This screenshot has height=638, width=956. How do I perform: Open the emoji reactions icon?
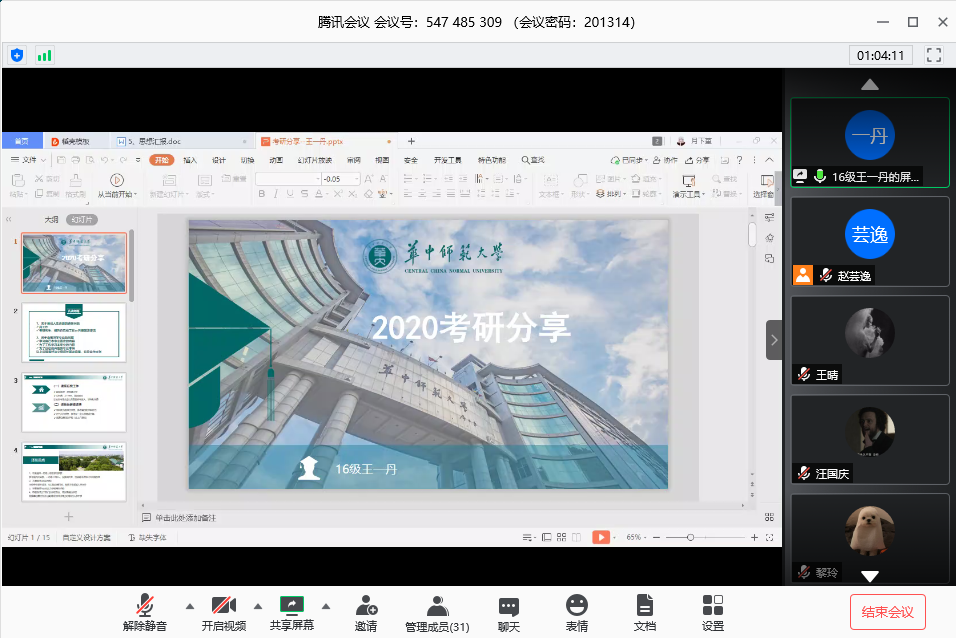[577, 613]
